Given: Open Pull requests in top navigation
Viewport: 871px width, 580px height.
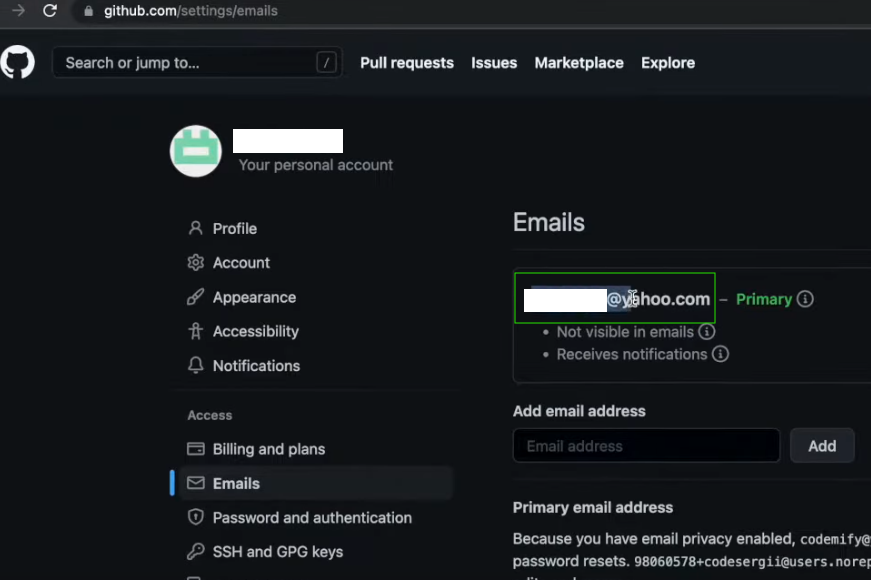Looking at the screenshot, I should (407, 63).
